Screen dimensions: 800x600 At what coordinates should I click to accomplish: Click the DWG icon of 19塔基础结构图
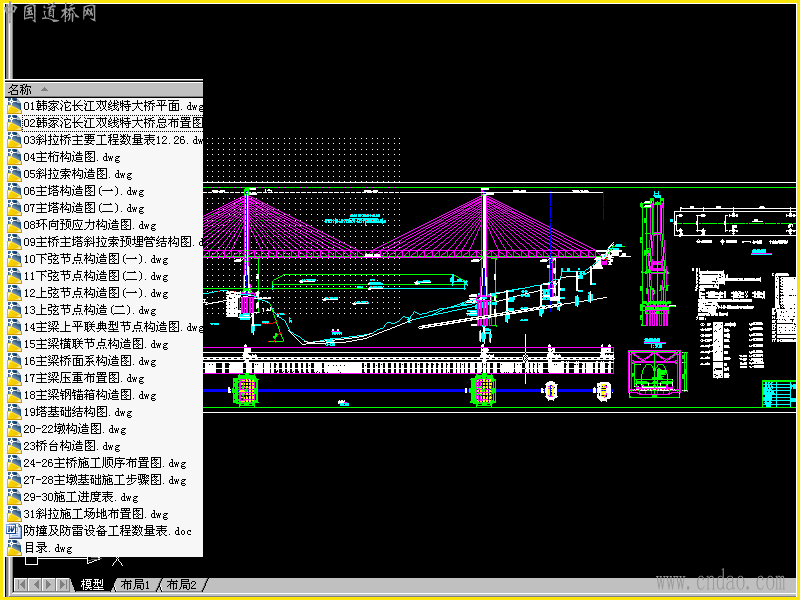(x=14, y=412)
